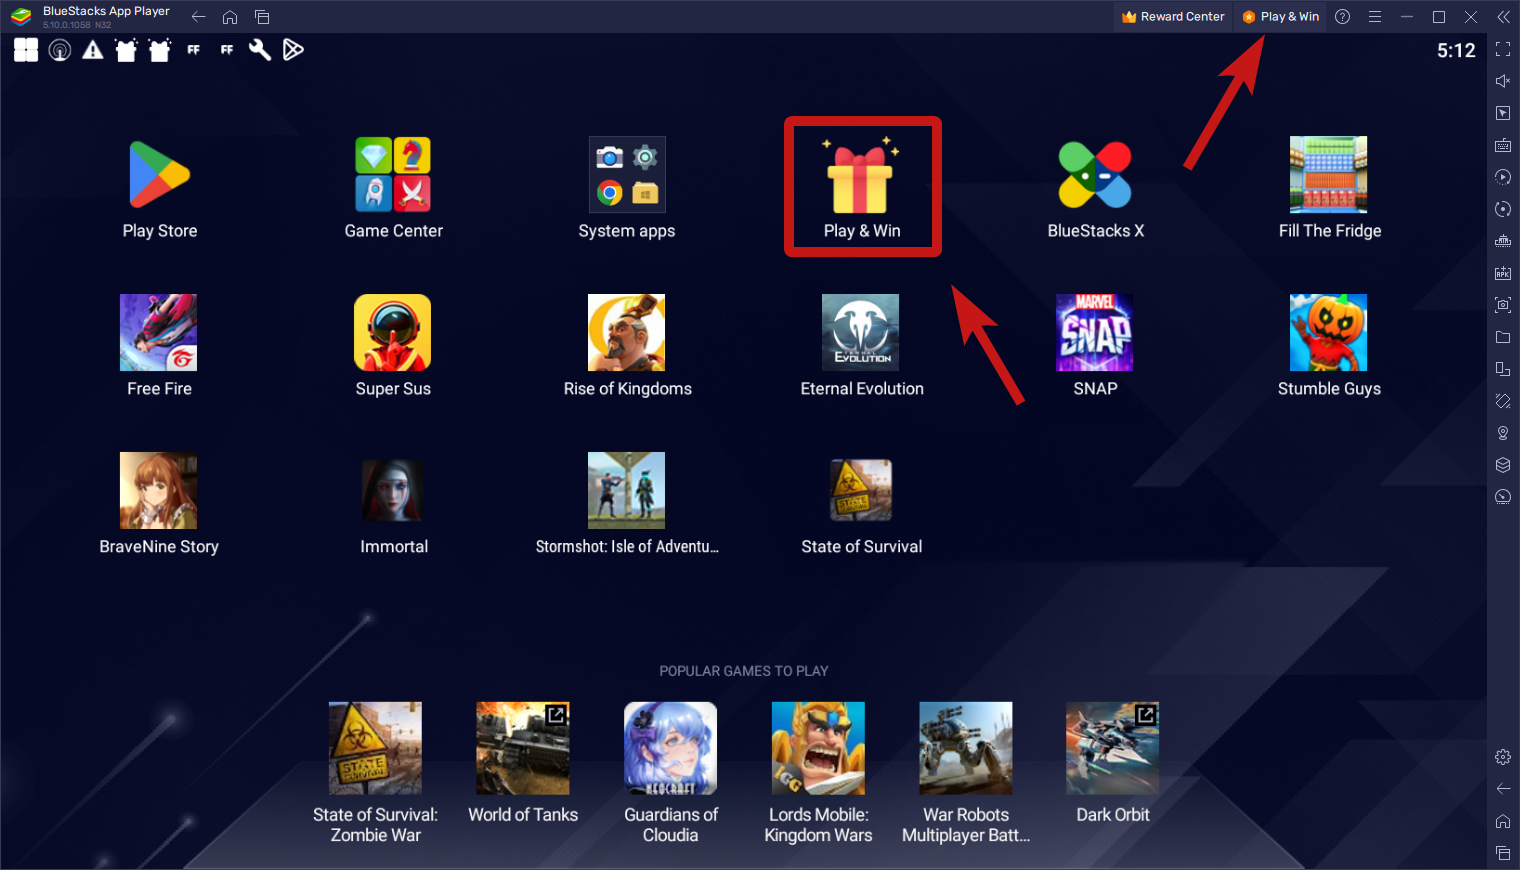Open media folder from sidebar
The width and height of the screenshot is (1520, 870).
click(1503, 337)
